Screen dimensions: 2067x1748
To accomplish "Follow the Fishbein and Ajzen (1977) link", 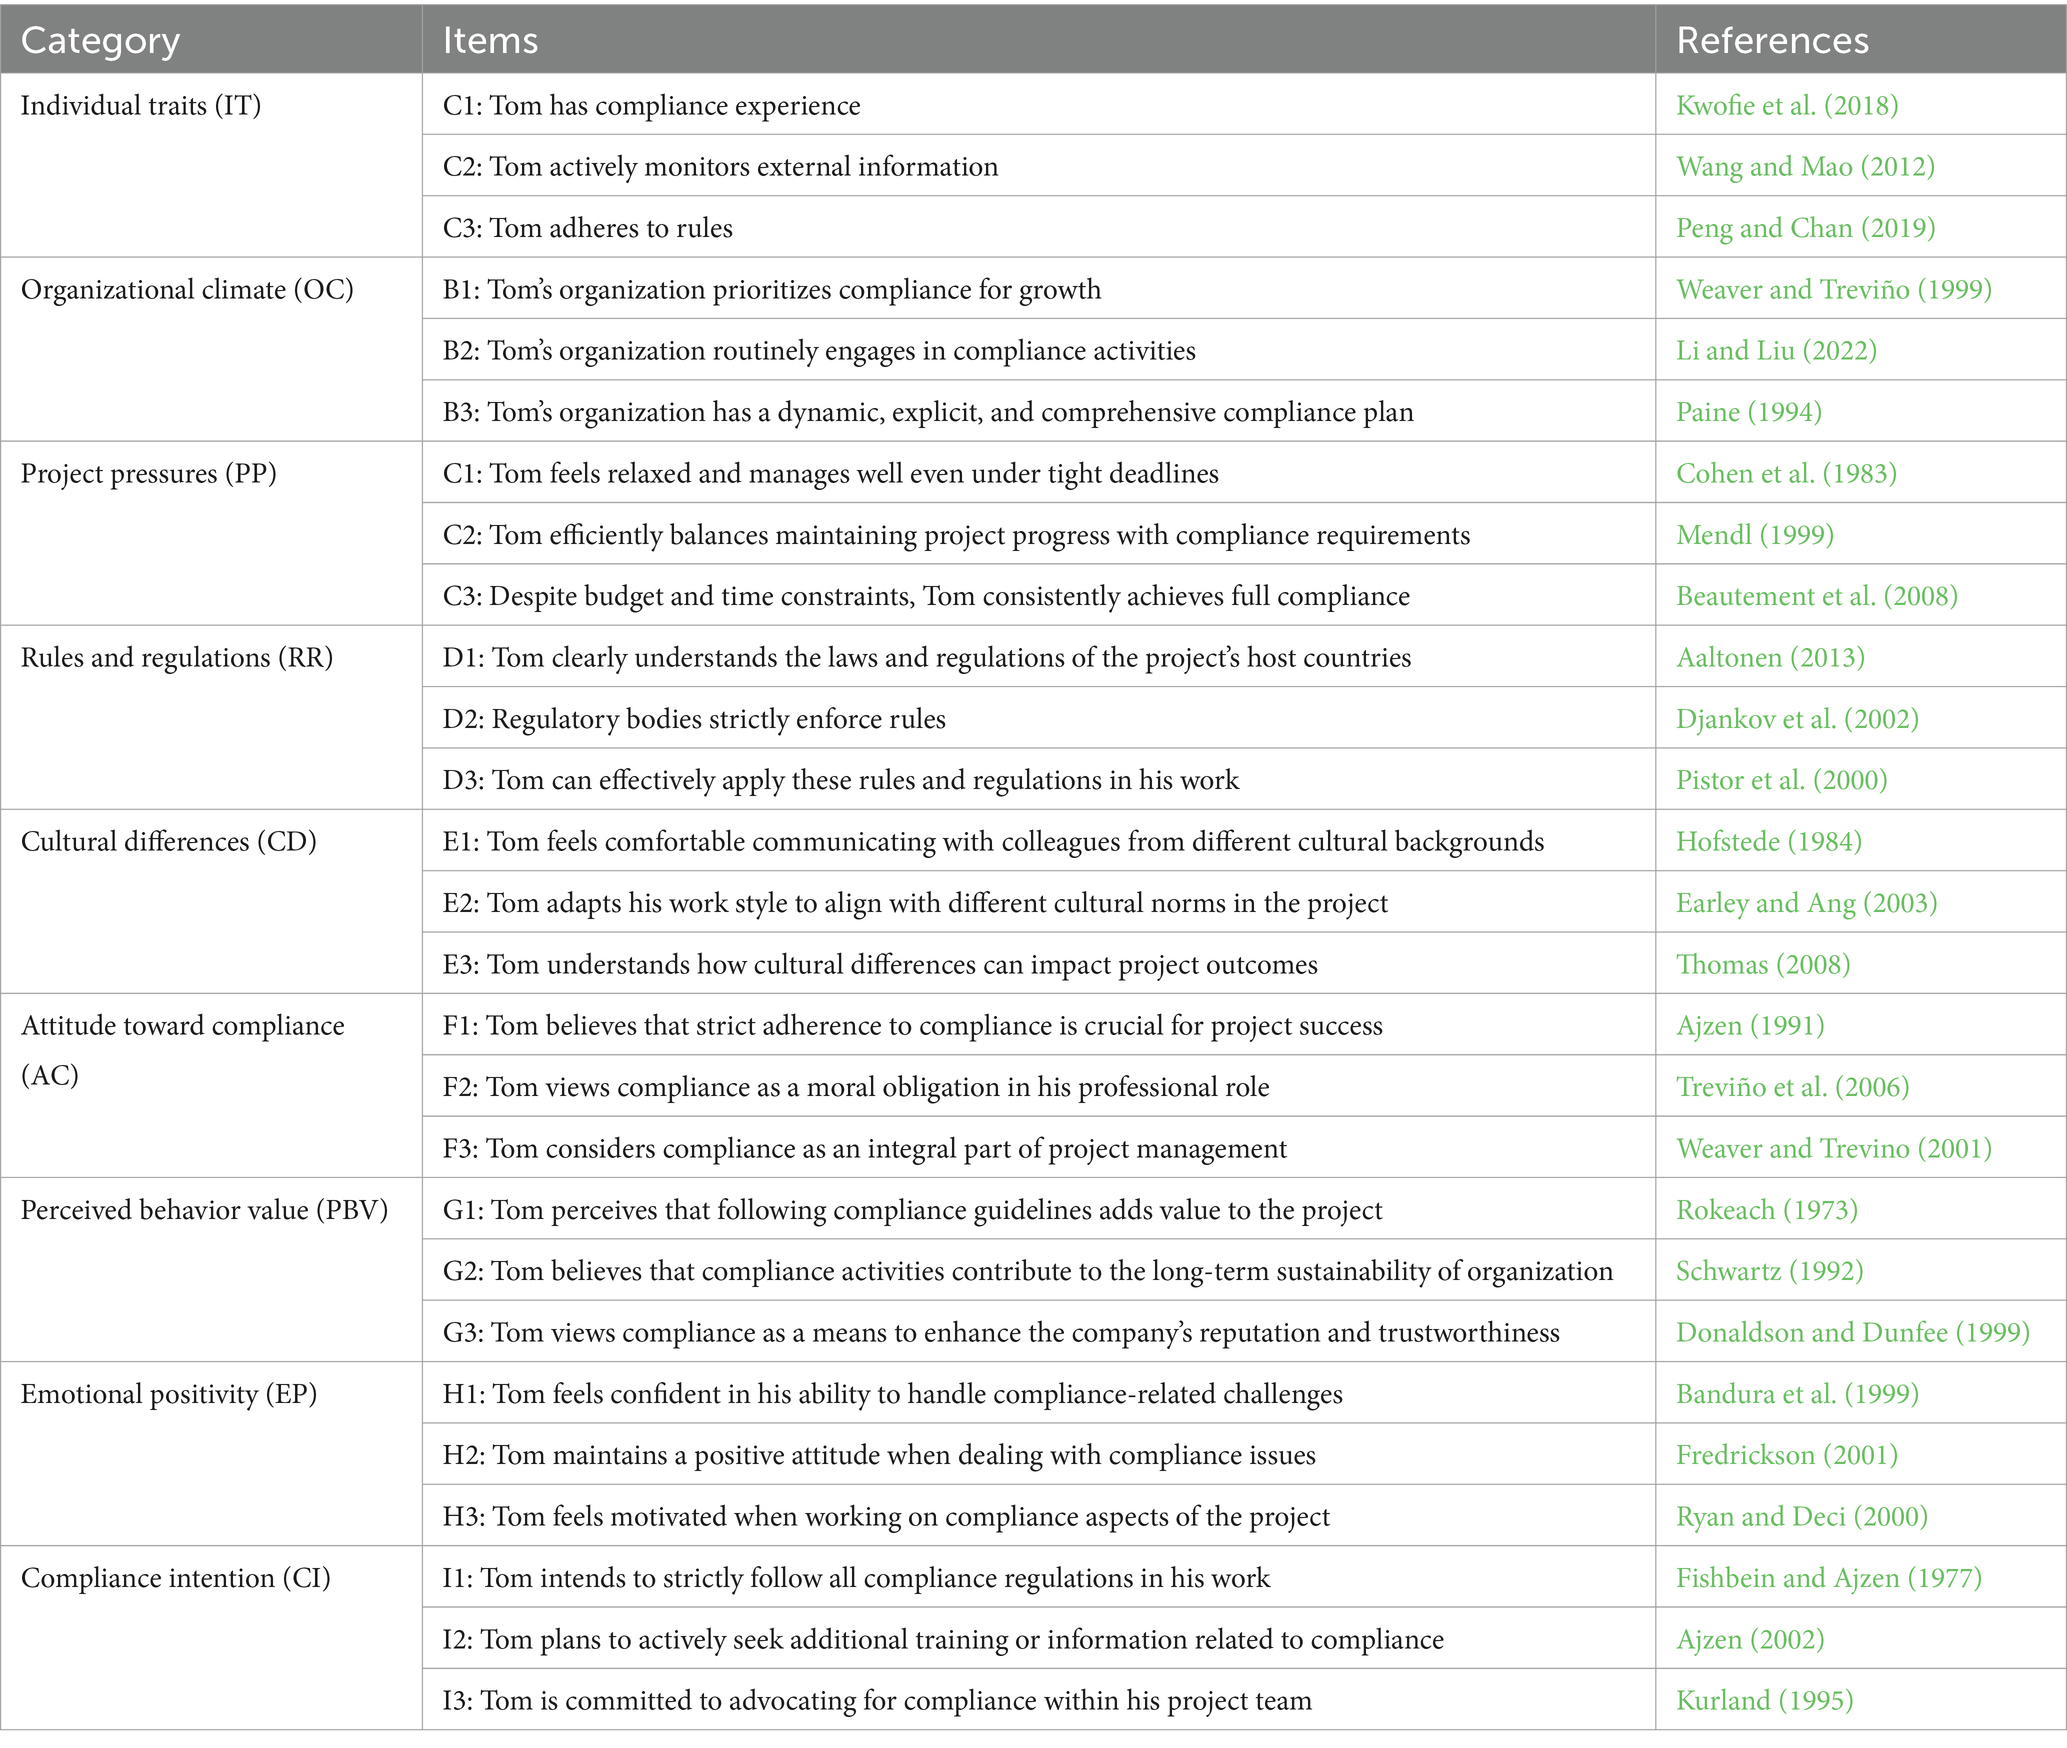I will (1829, 1578).
